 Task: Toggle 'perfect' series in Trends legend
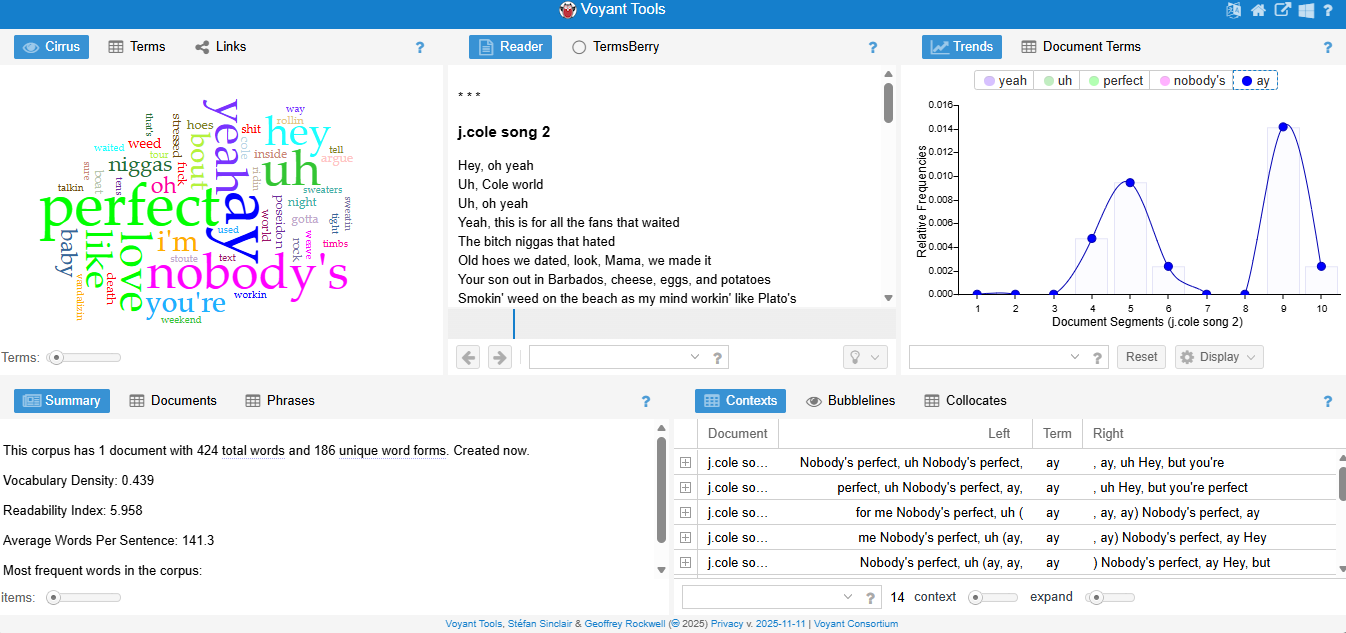coord(1115,81)
